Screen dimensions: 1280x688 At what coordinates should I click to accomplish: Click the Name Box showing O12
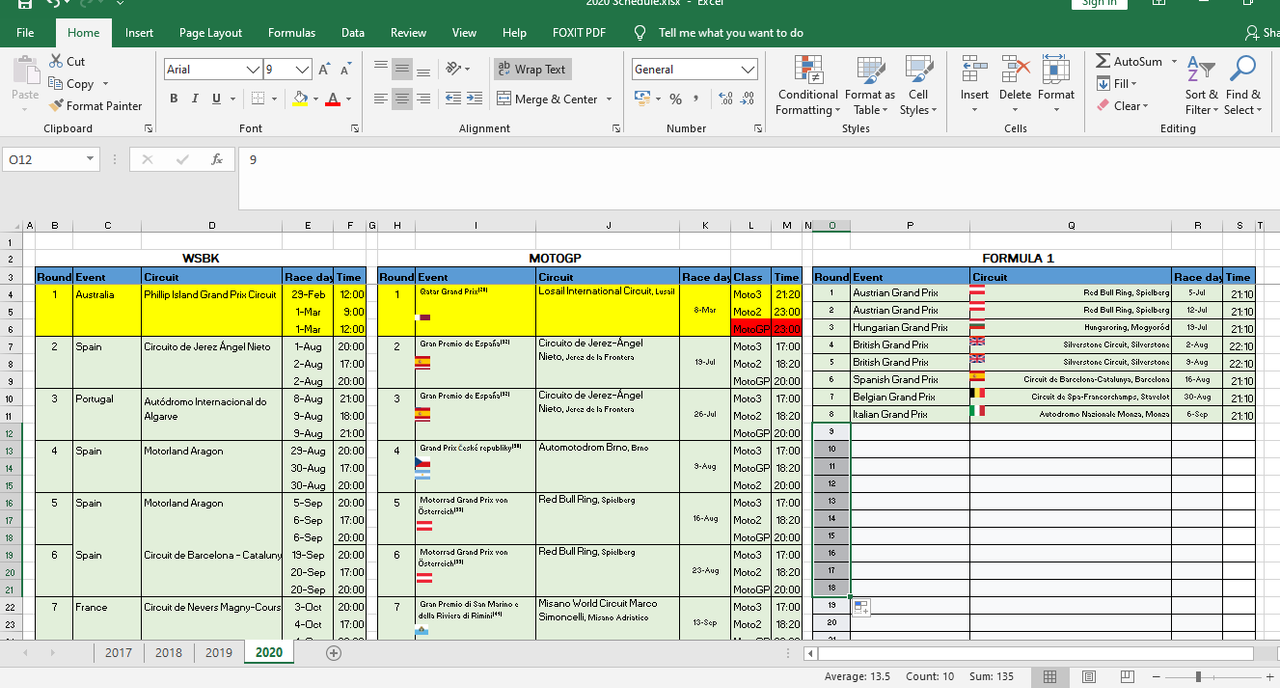click(x=50, y=159)
